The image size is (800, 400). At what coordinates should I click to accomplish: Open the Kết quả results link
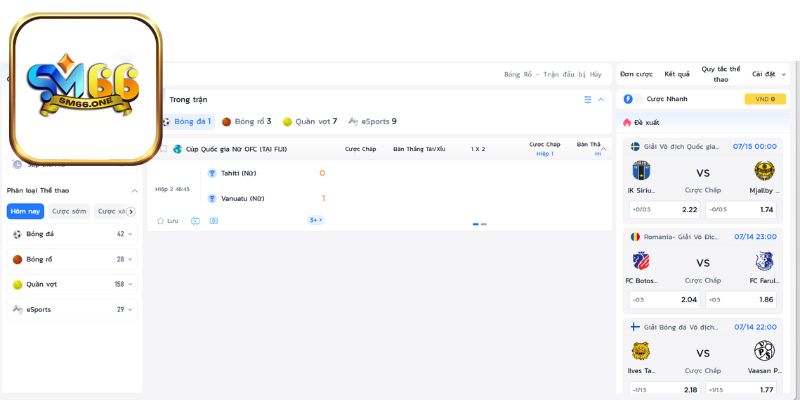click(x=677, y=74)
